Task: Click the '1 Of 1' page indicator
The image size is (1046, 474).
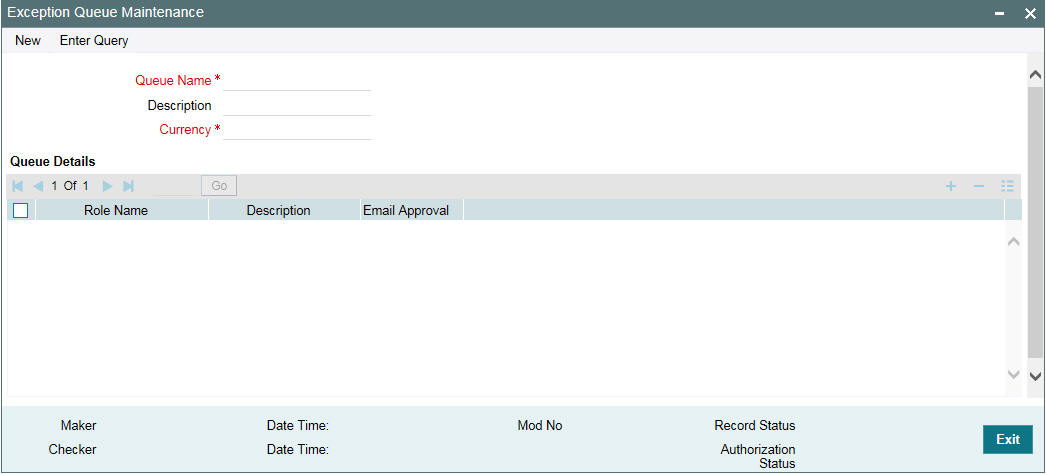Action: tap(70, 186)
